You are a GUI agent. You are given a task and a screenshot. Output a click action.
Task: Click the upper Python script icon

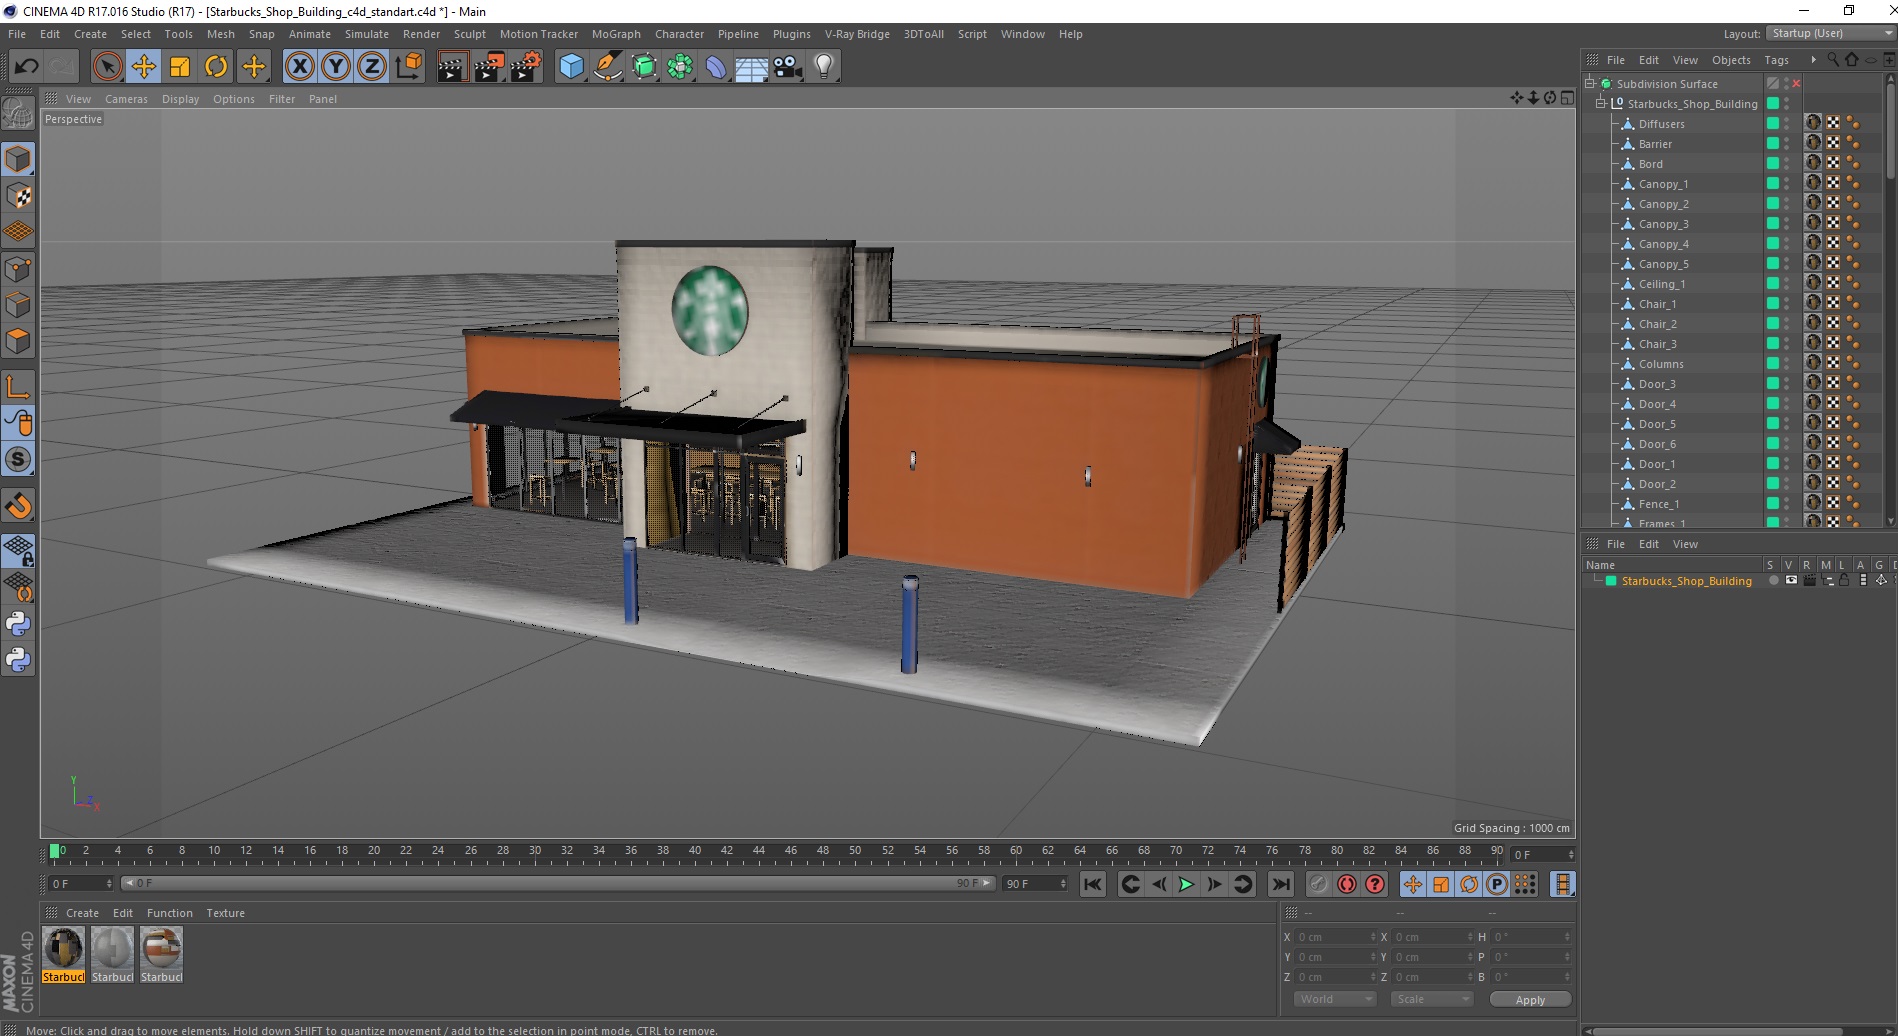pos(18,624)
